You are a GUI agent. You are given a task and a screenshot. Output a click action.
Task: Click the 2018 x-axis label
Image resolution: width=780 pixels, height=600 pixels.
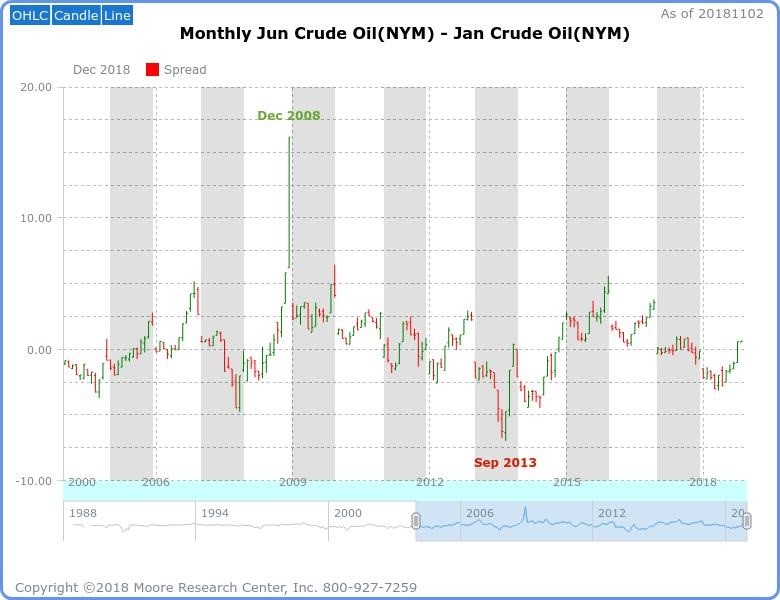pos(703,482)
